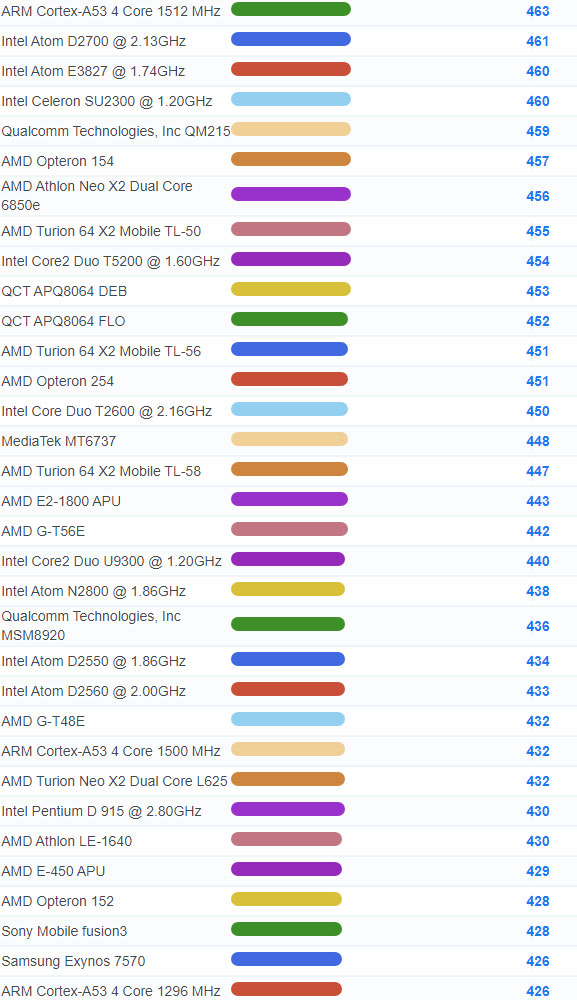Click the green bar for ARM Cortex-A53 1512 MHz

[291, 9]
